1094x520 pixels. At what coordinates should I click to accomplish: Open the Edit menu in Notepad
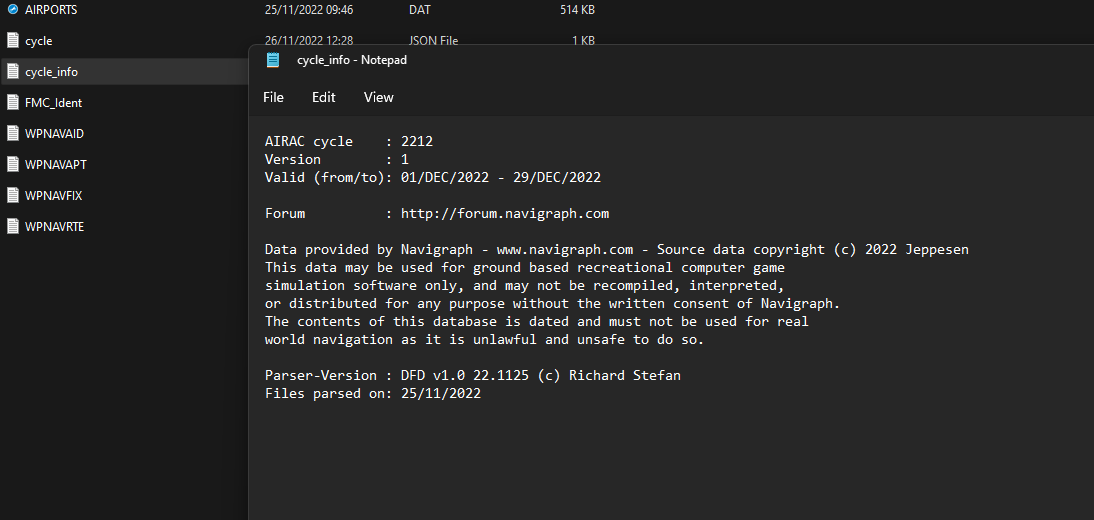[x=323, y=97]
